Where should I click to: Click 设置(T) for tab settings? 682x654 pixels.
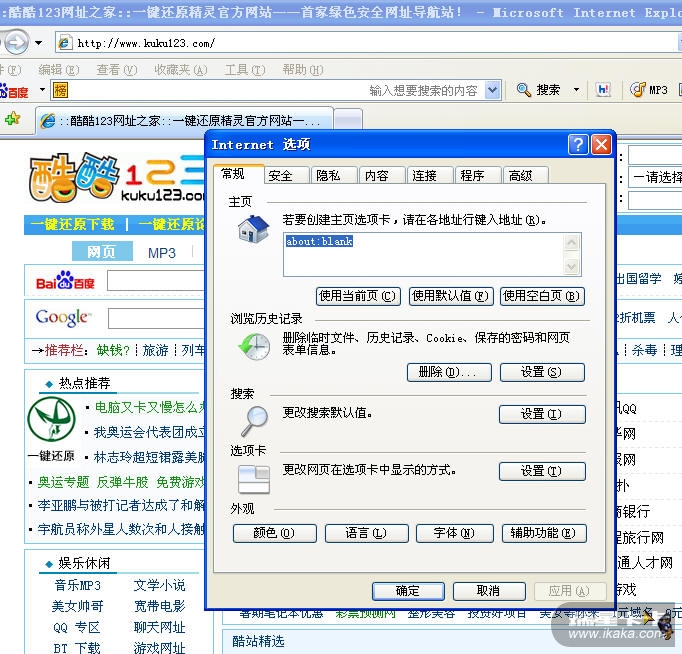[x=542, y=471]
